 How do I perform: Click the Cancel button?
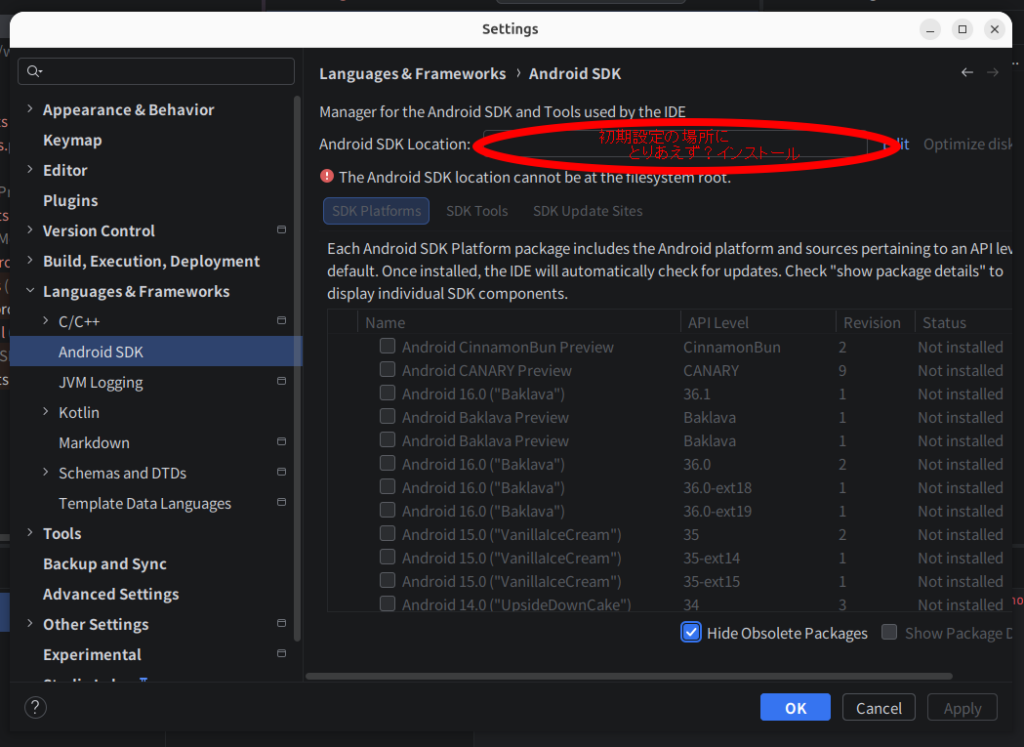coord(878,708)
